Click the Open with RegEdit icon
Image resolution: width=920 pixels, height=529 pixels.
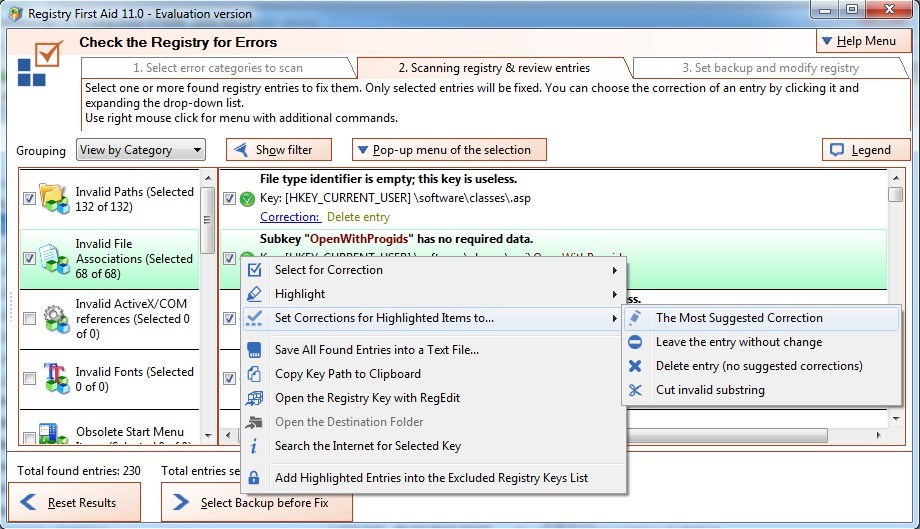tap(255, 398)
